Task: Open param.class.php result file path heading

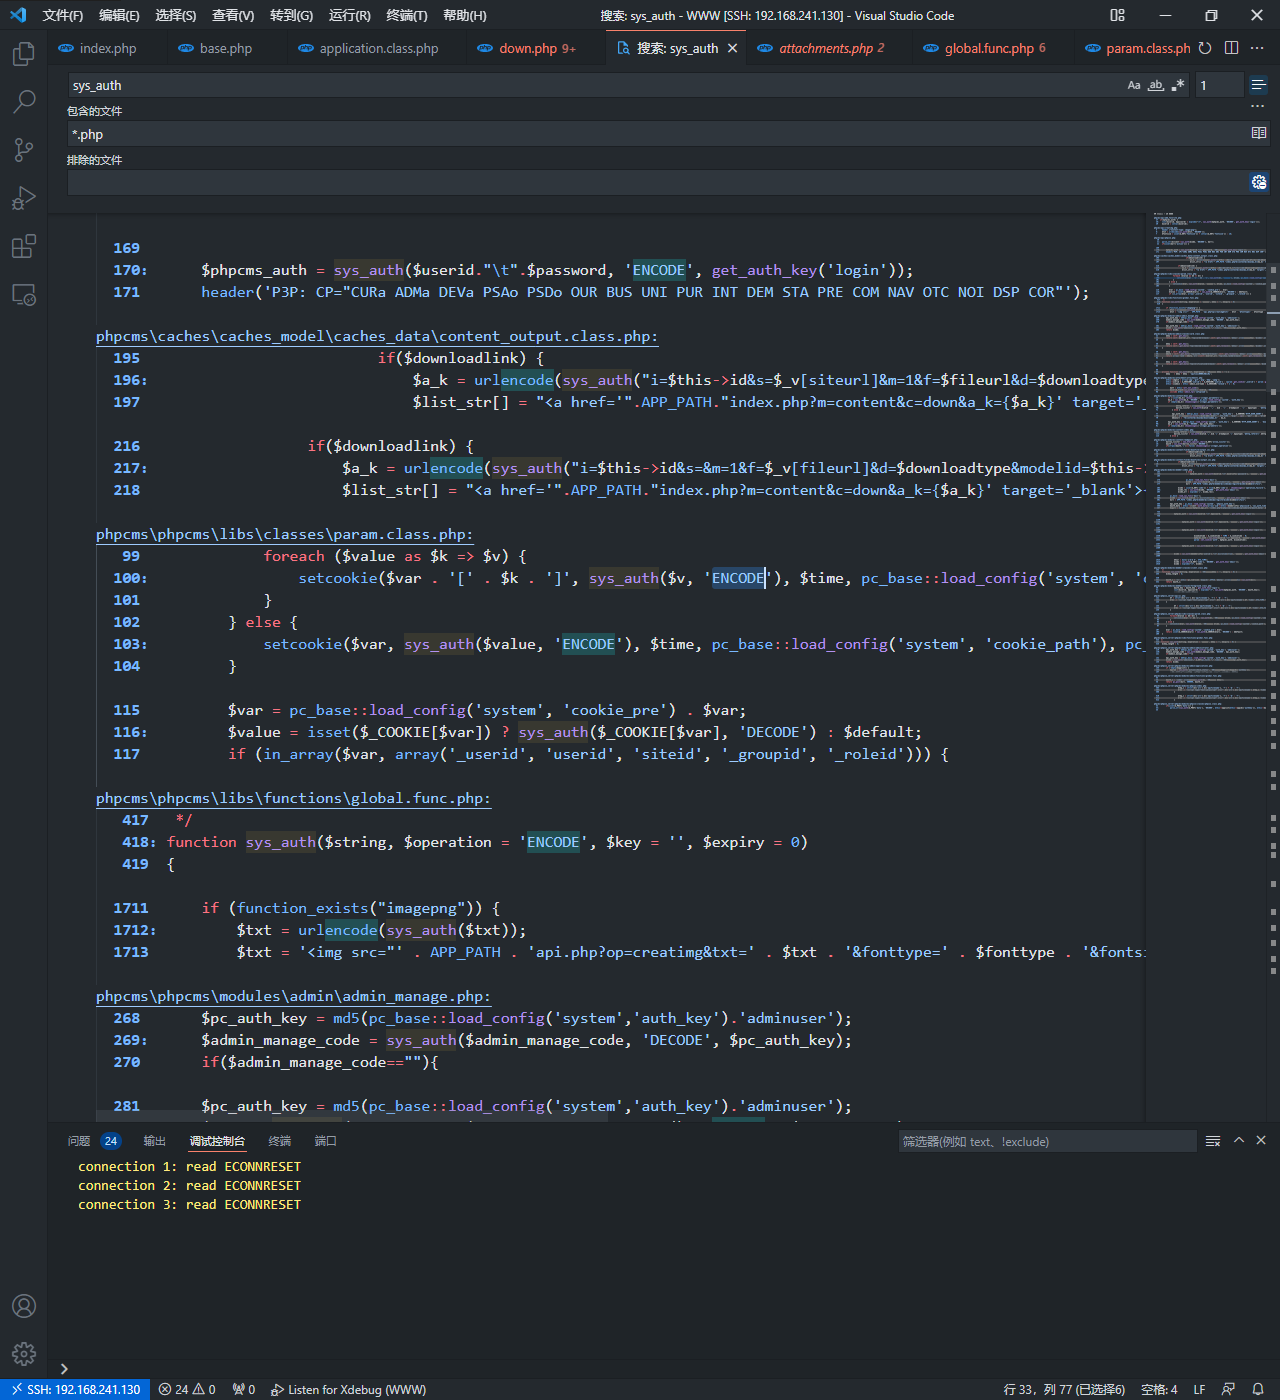Action: click(x=285, y=534)
